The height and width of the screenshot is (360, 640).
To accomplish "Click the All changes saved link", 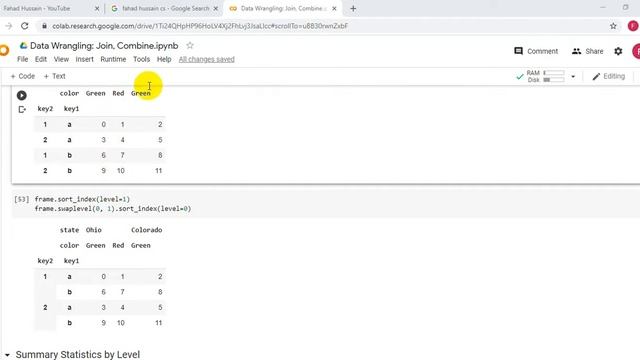I will pyautogui.click(x=207, y=59).
